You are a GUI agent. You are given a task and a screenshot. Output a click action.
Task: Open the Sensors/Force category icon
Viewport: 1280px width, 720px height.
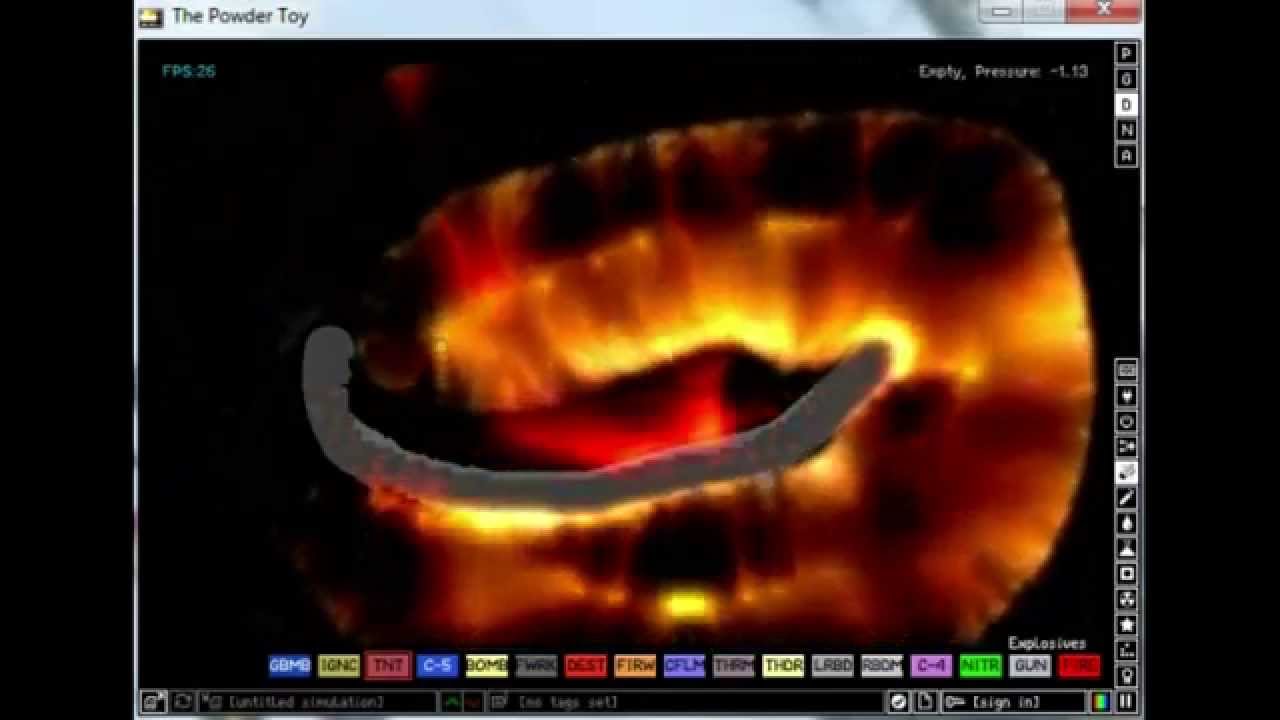click(1127, 447)
